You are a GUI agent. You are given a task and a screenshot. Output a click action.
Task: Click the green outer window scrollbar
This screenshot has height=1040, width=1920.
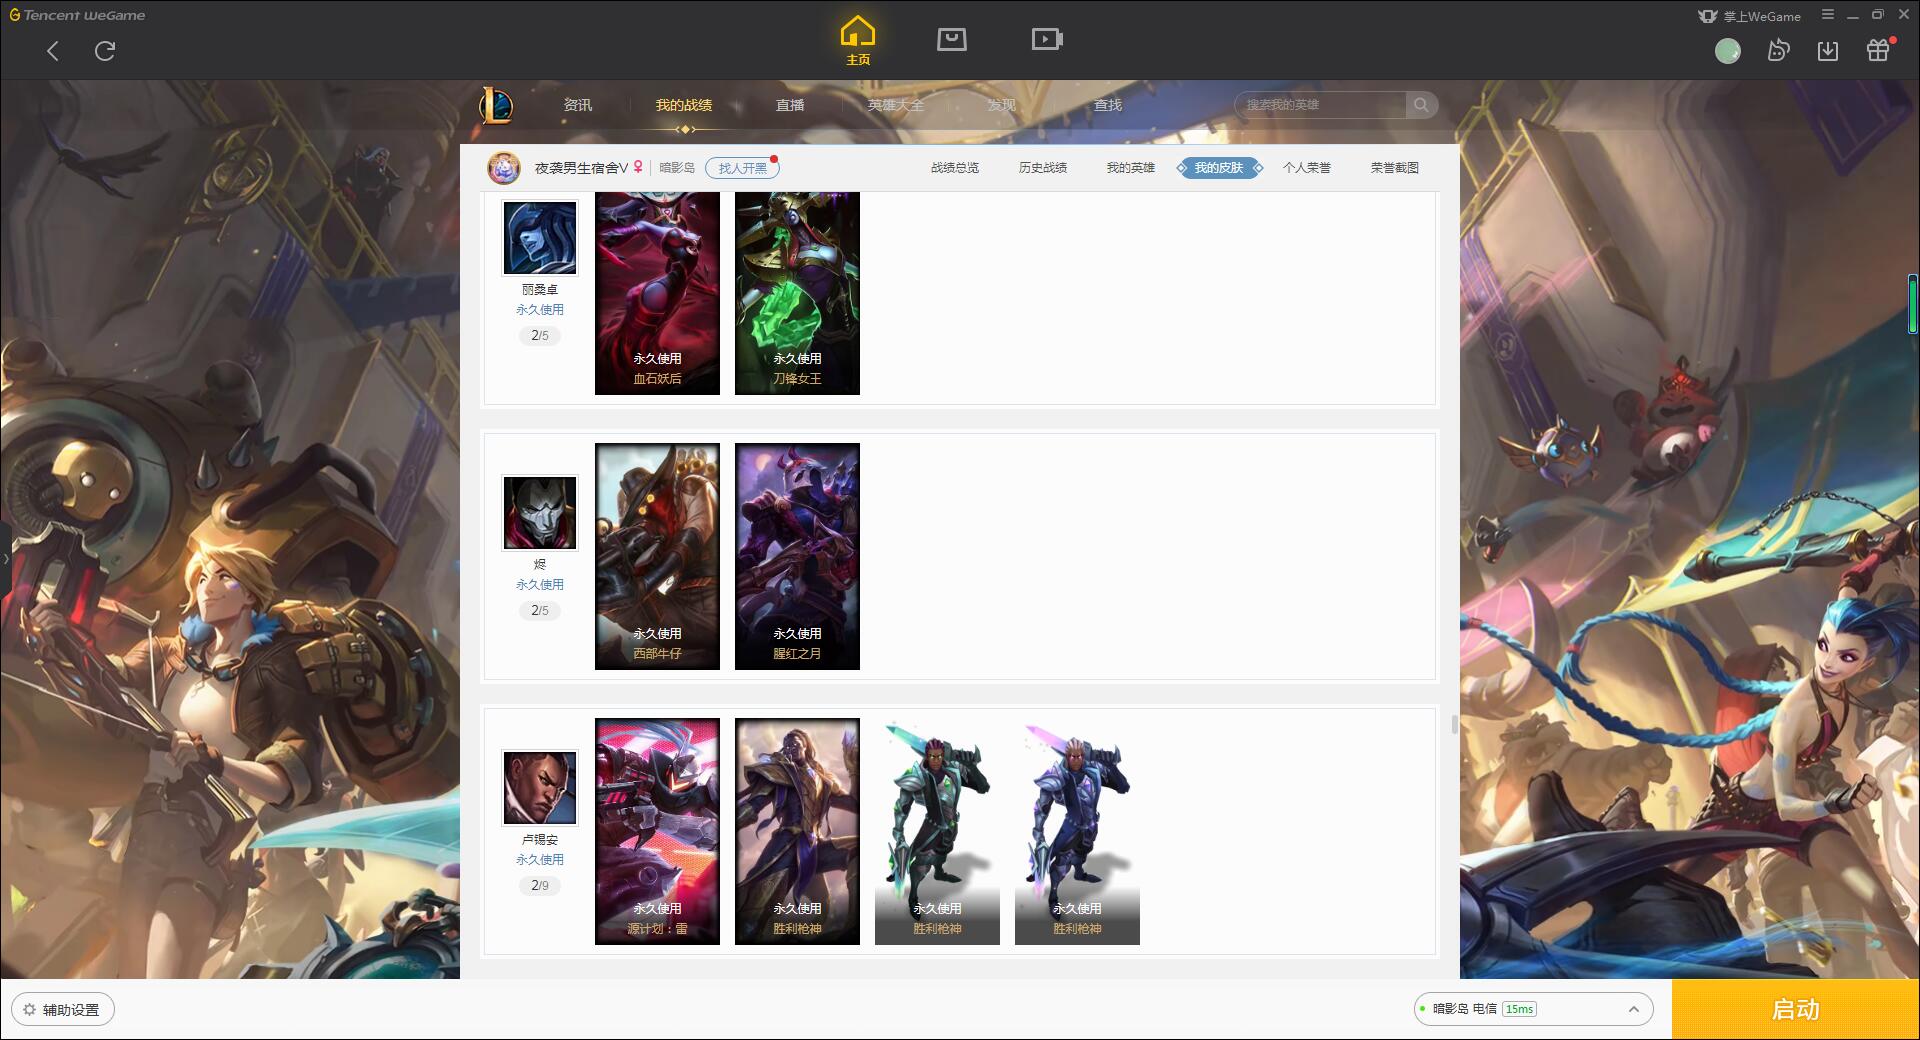pyautogui.click(x=1913, y=304)
